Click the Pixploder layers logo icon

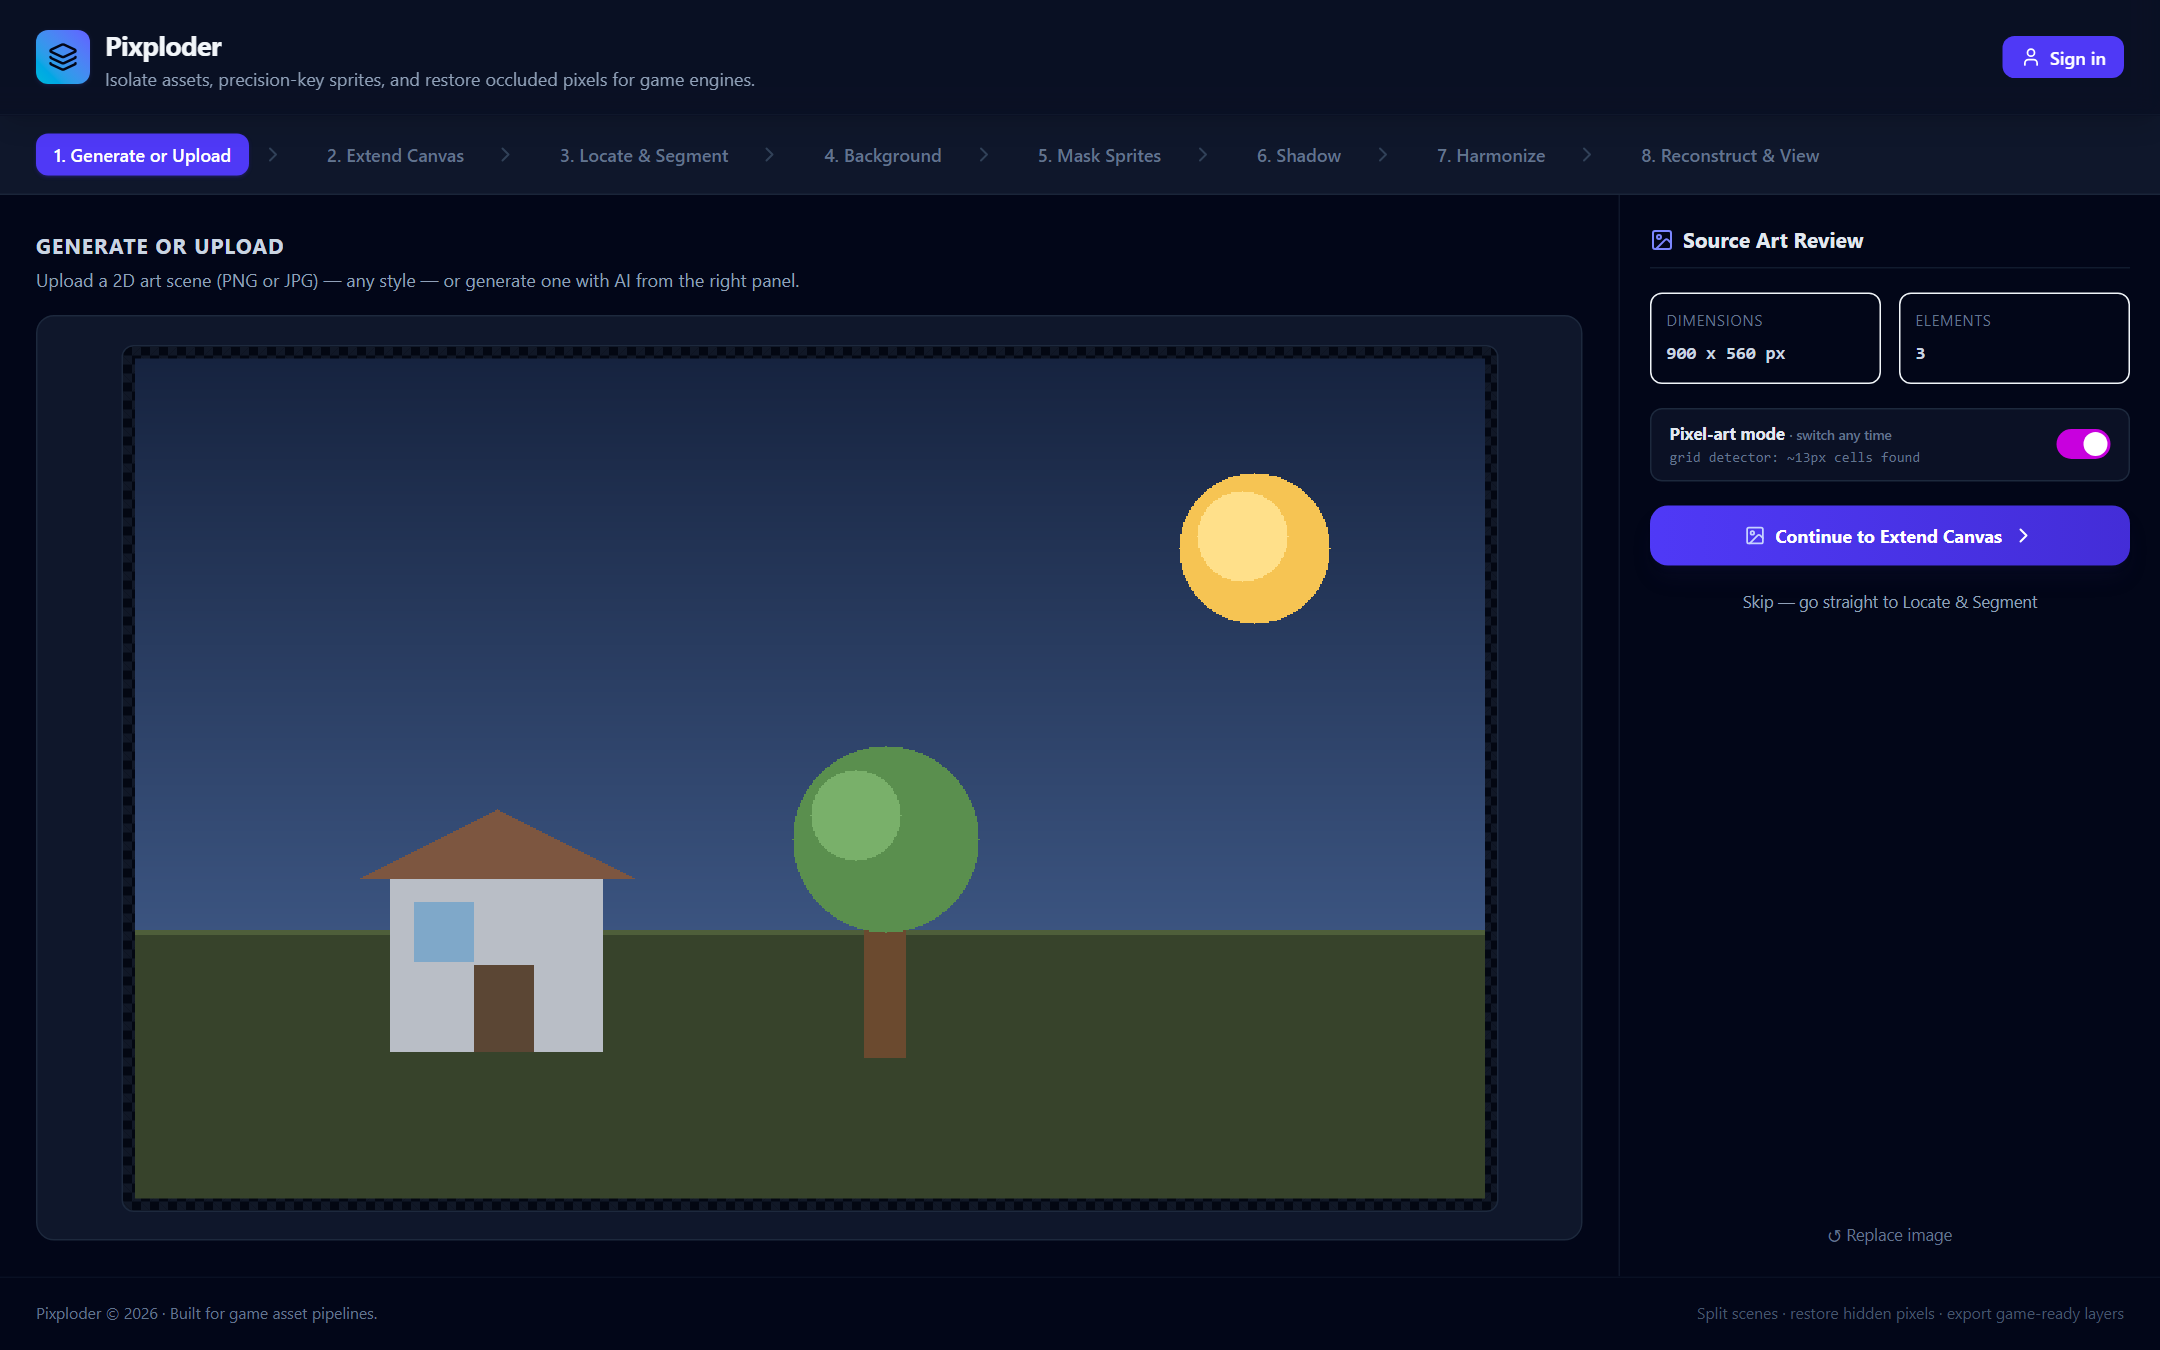(x=63, y=57)
